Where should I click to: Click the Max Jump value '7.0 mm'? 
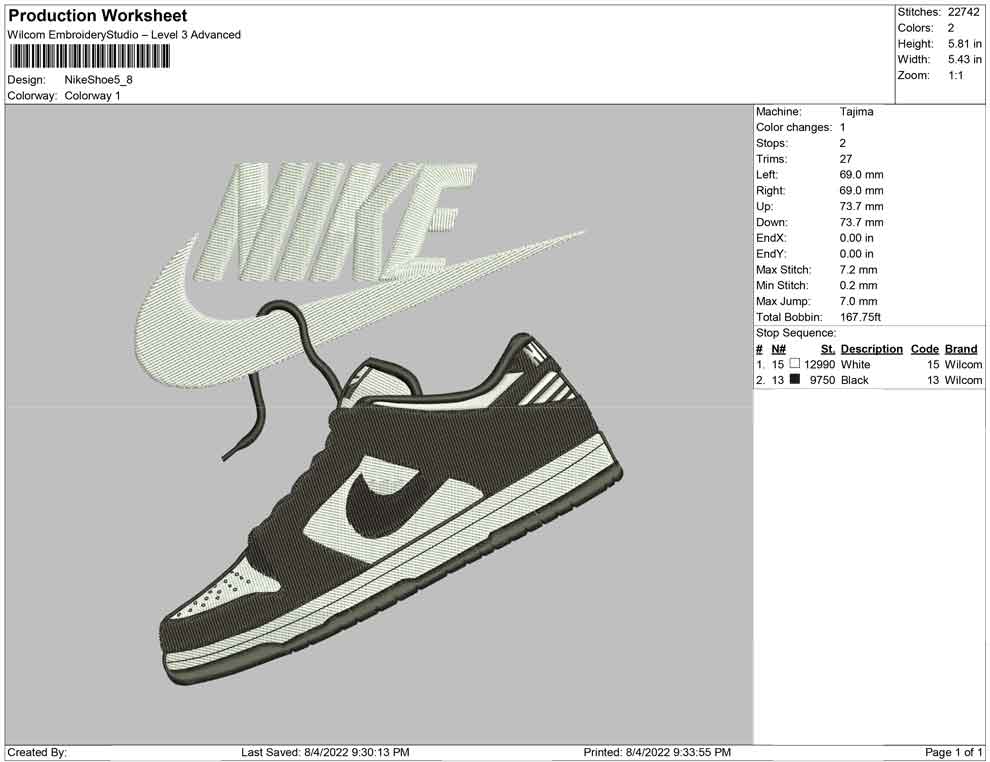coord(859,301)
